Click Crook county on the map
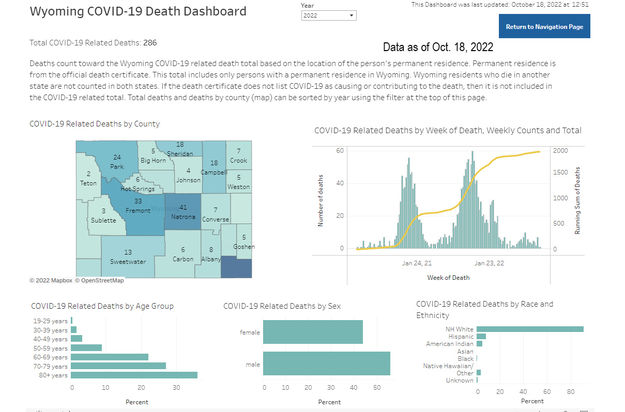The height and width of the screenshot is (412, 625). coord(238,156)
